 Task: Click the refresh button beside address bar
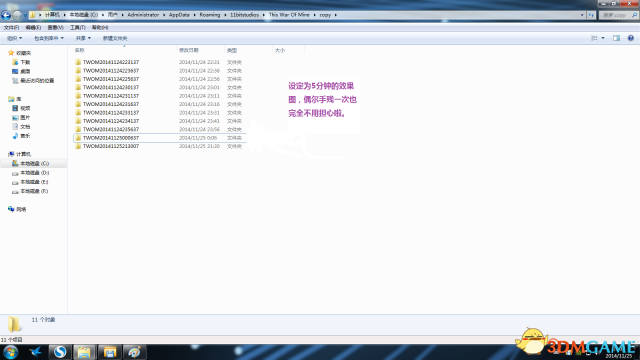[x=591, y=15]
